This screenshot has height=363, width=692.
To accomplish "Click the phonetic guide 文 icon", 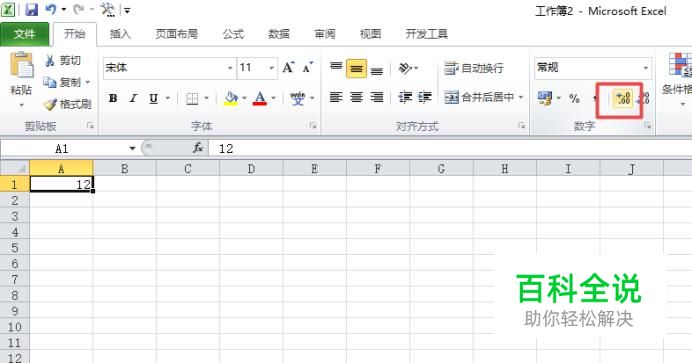I will coord(297,98).
